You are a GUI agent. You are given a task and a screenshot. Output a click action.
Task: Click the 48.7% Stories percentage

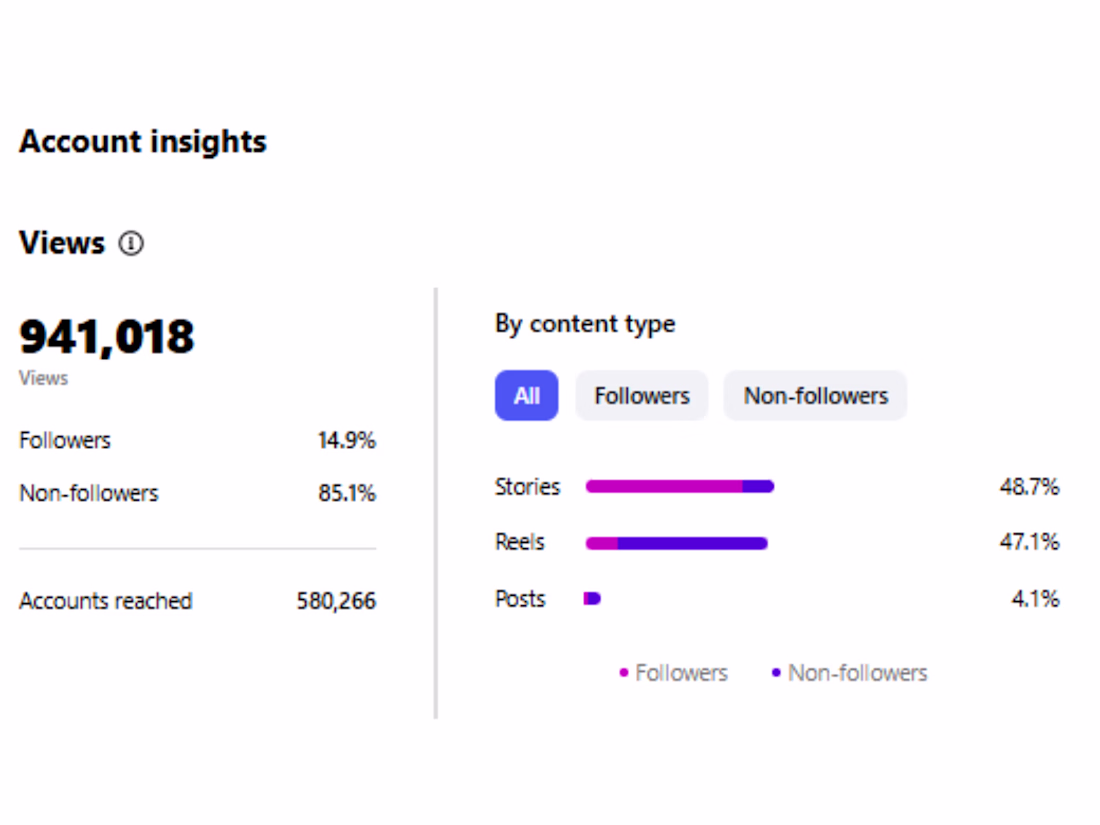click(1029, 487)
